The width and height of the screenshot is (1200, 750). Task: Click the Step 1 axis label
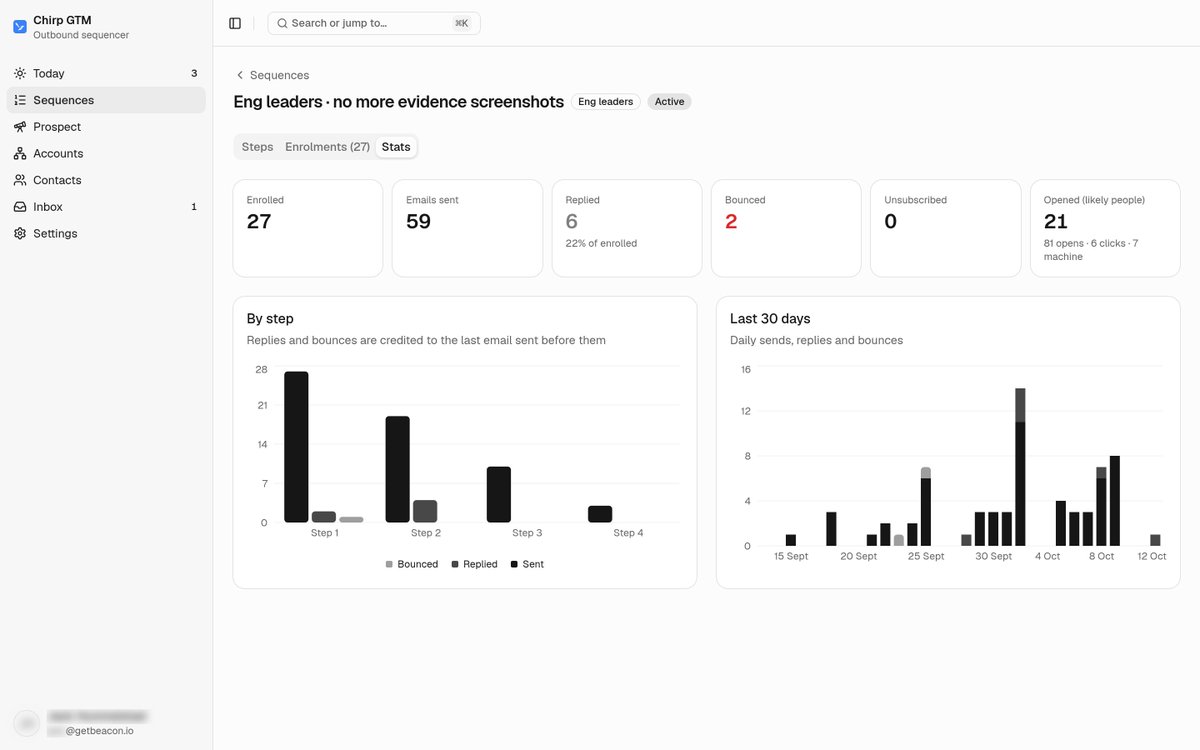pyautogui.click(x=324, y=533)
